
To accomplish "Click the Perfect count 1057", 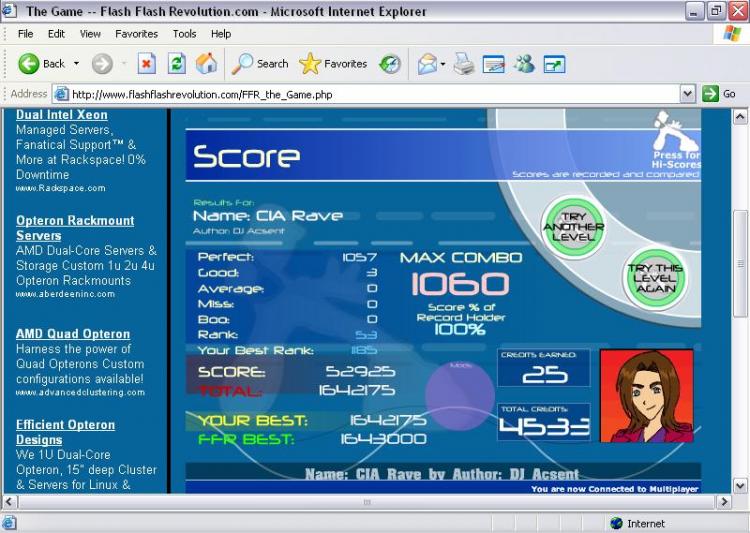I will (359, 257).
